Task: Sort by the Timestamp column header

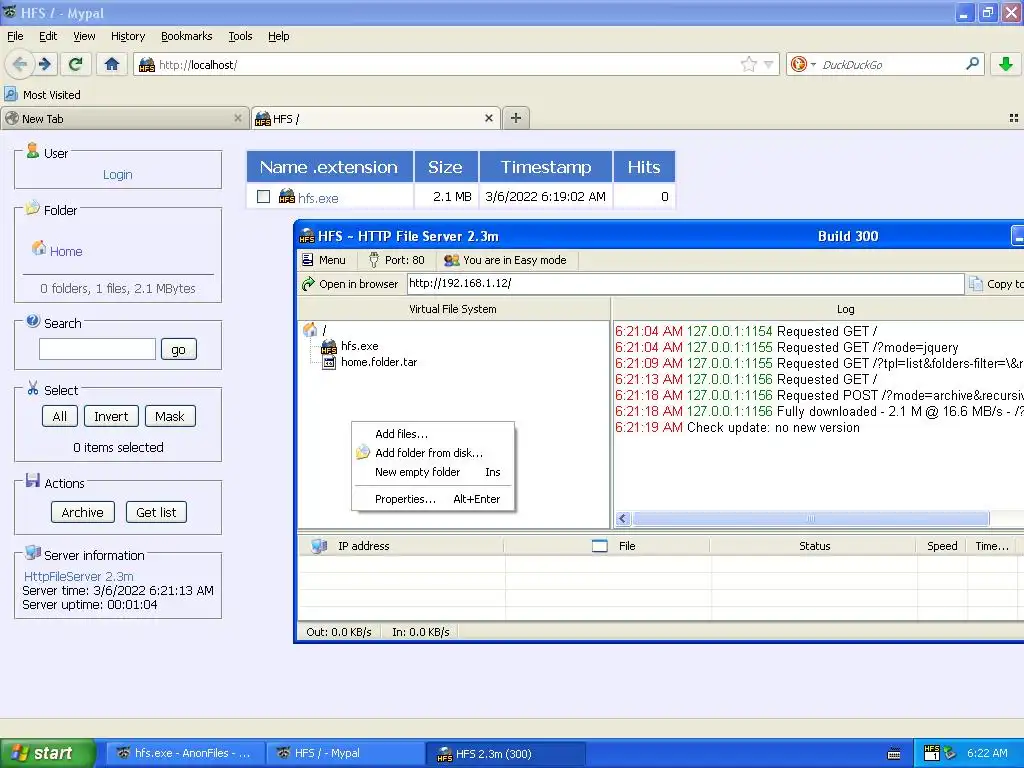Action: click(546, 167)
